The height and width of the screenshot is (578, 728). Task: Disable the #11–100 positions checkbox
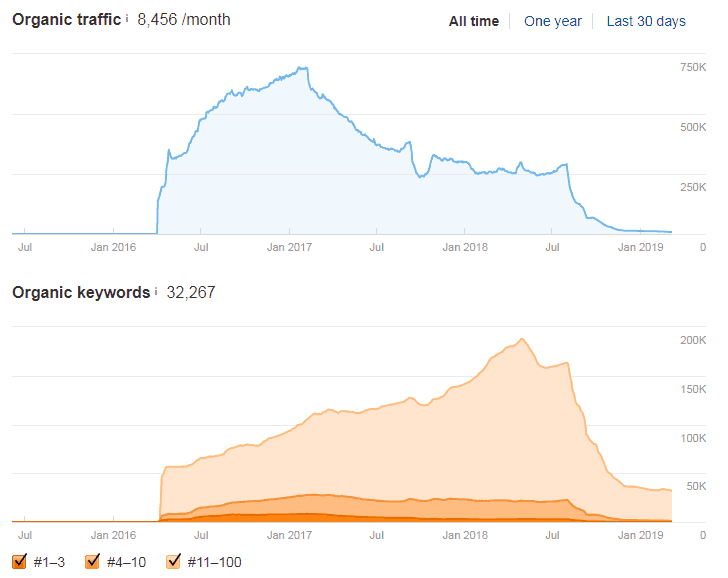point(173,561)
